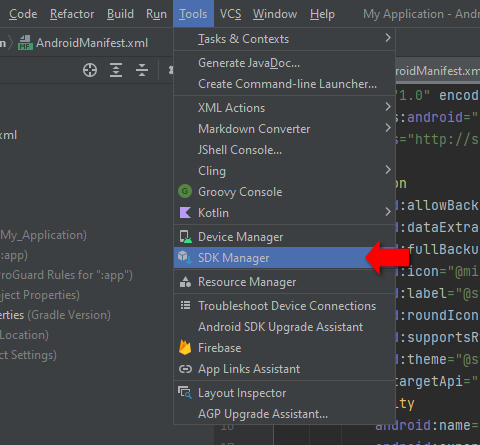Click the supportsRtl attribute line
The width and height of the screenshot is (480, 445).
[x=438, y=338]
